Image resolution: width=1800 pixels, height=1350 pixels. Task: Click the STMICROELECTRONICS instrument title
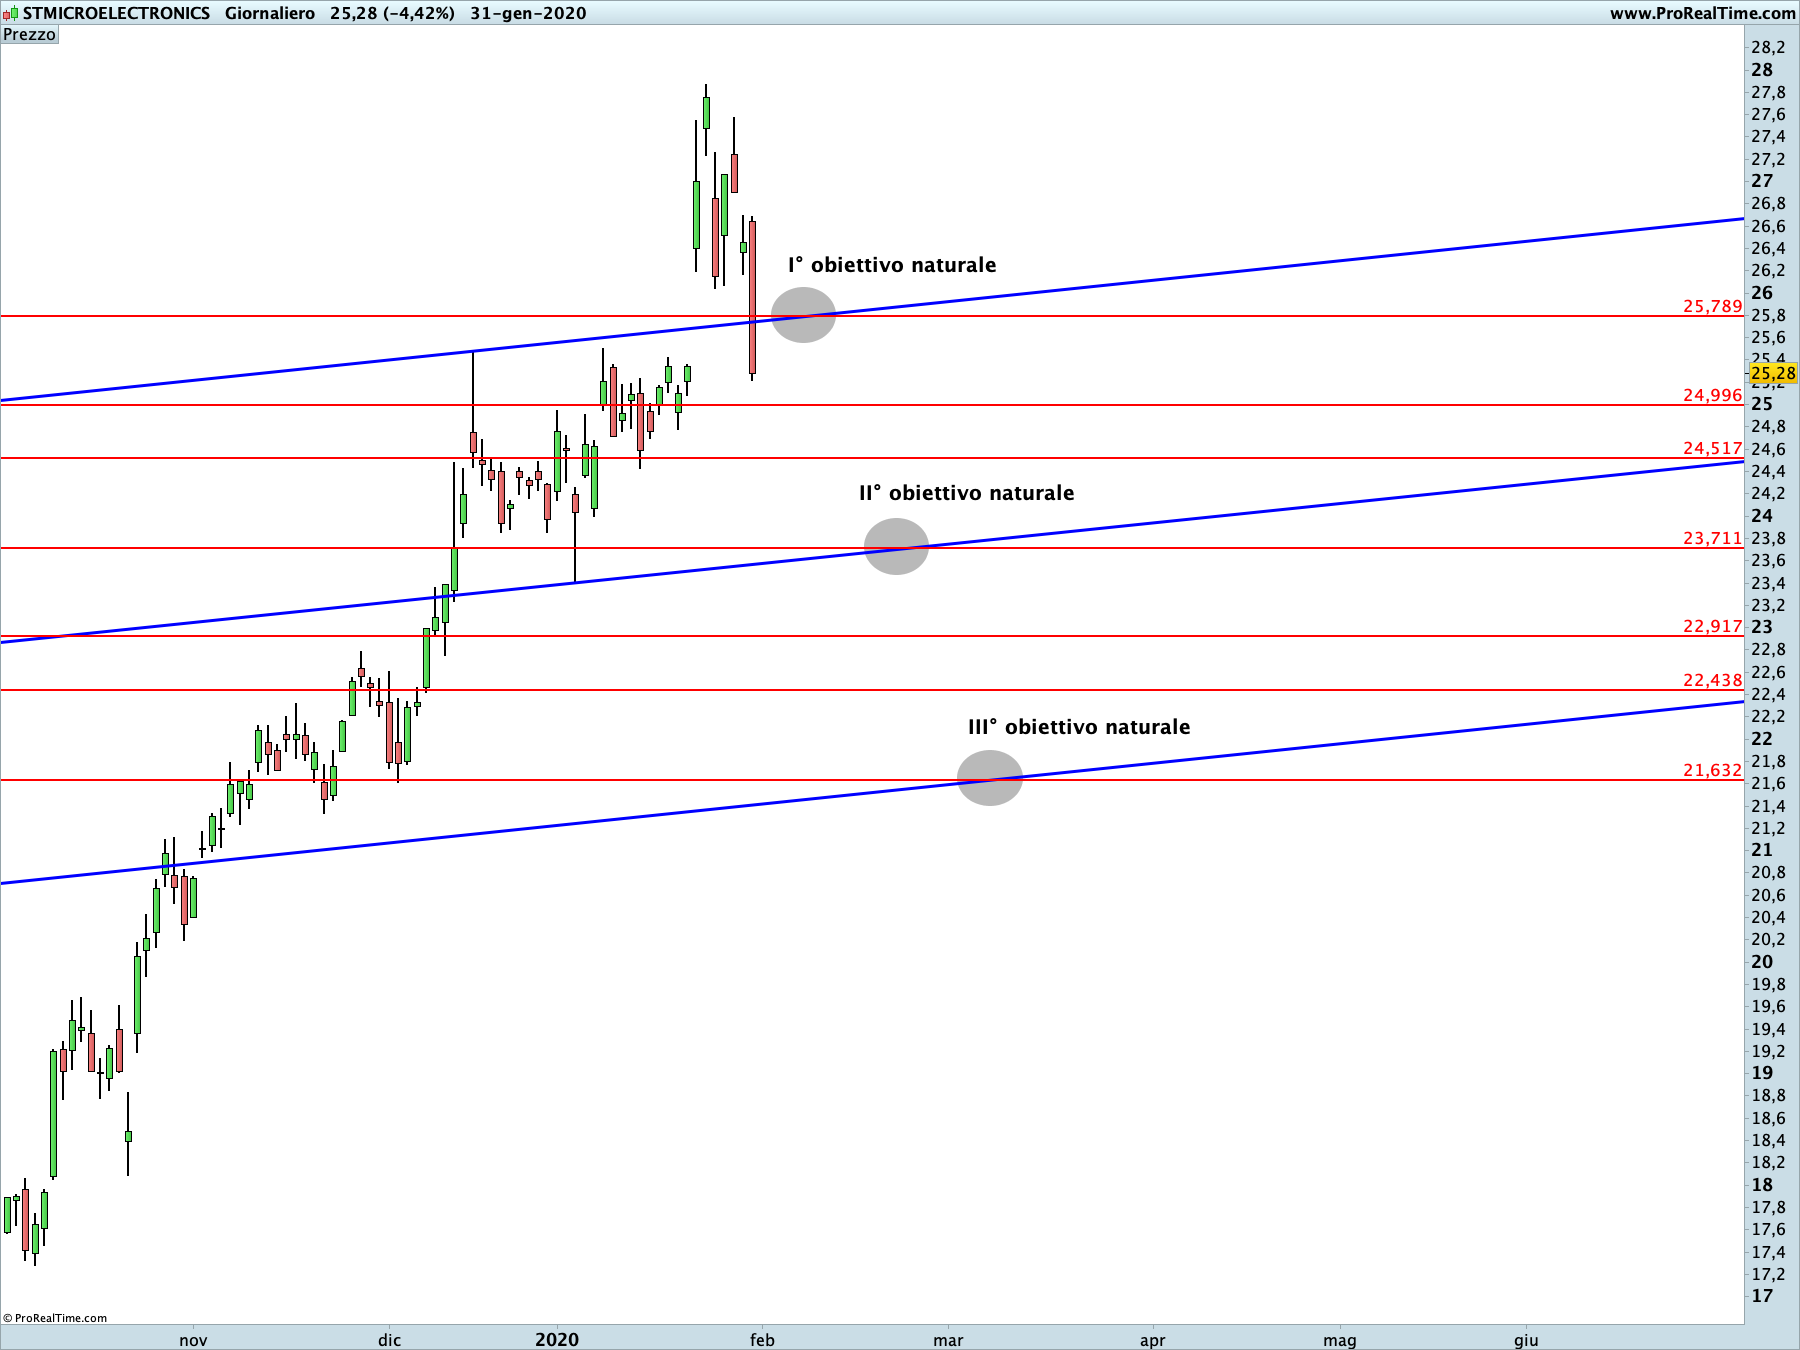pyautogui.click(x=116, y=13)
